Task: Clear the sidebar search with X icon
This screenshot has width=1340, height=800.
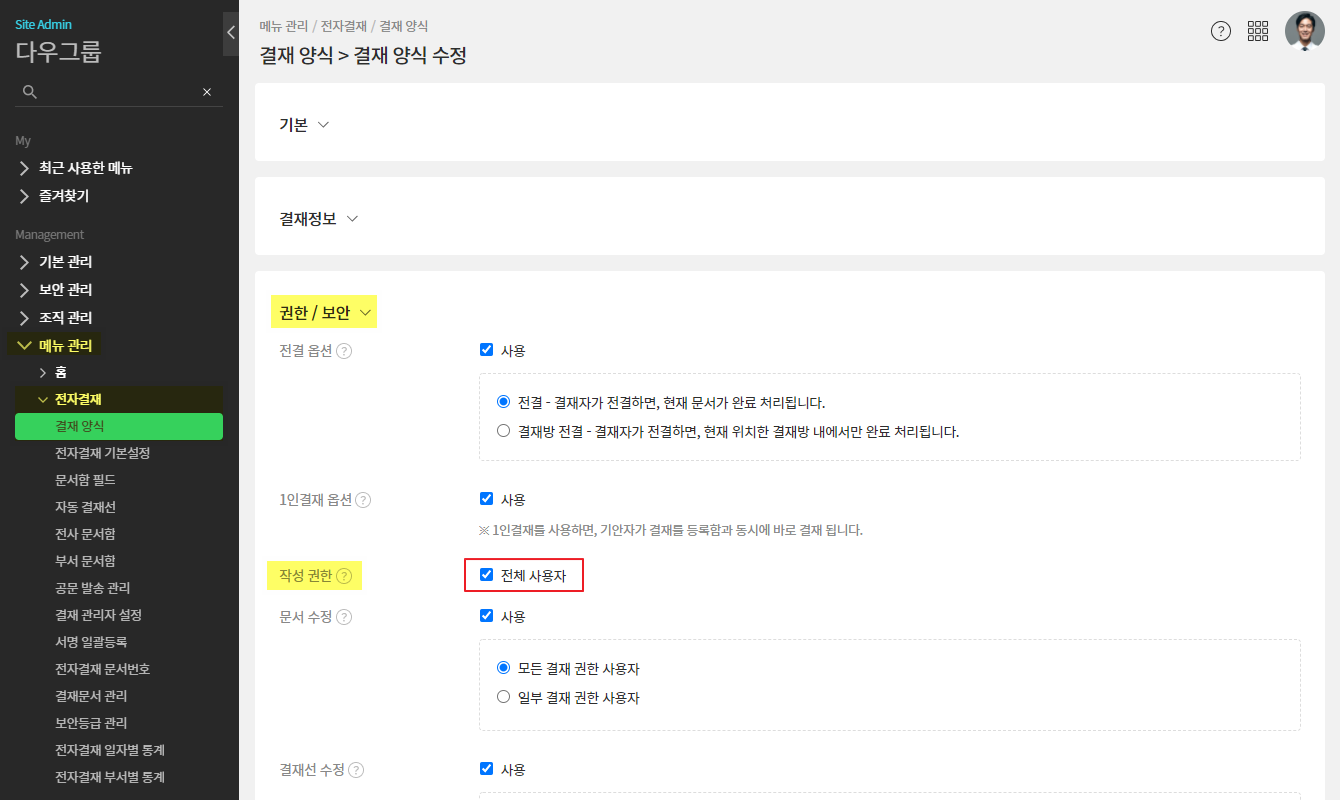Action: (x=207, y=92)
